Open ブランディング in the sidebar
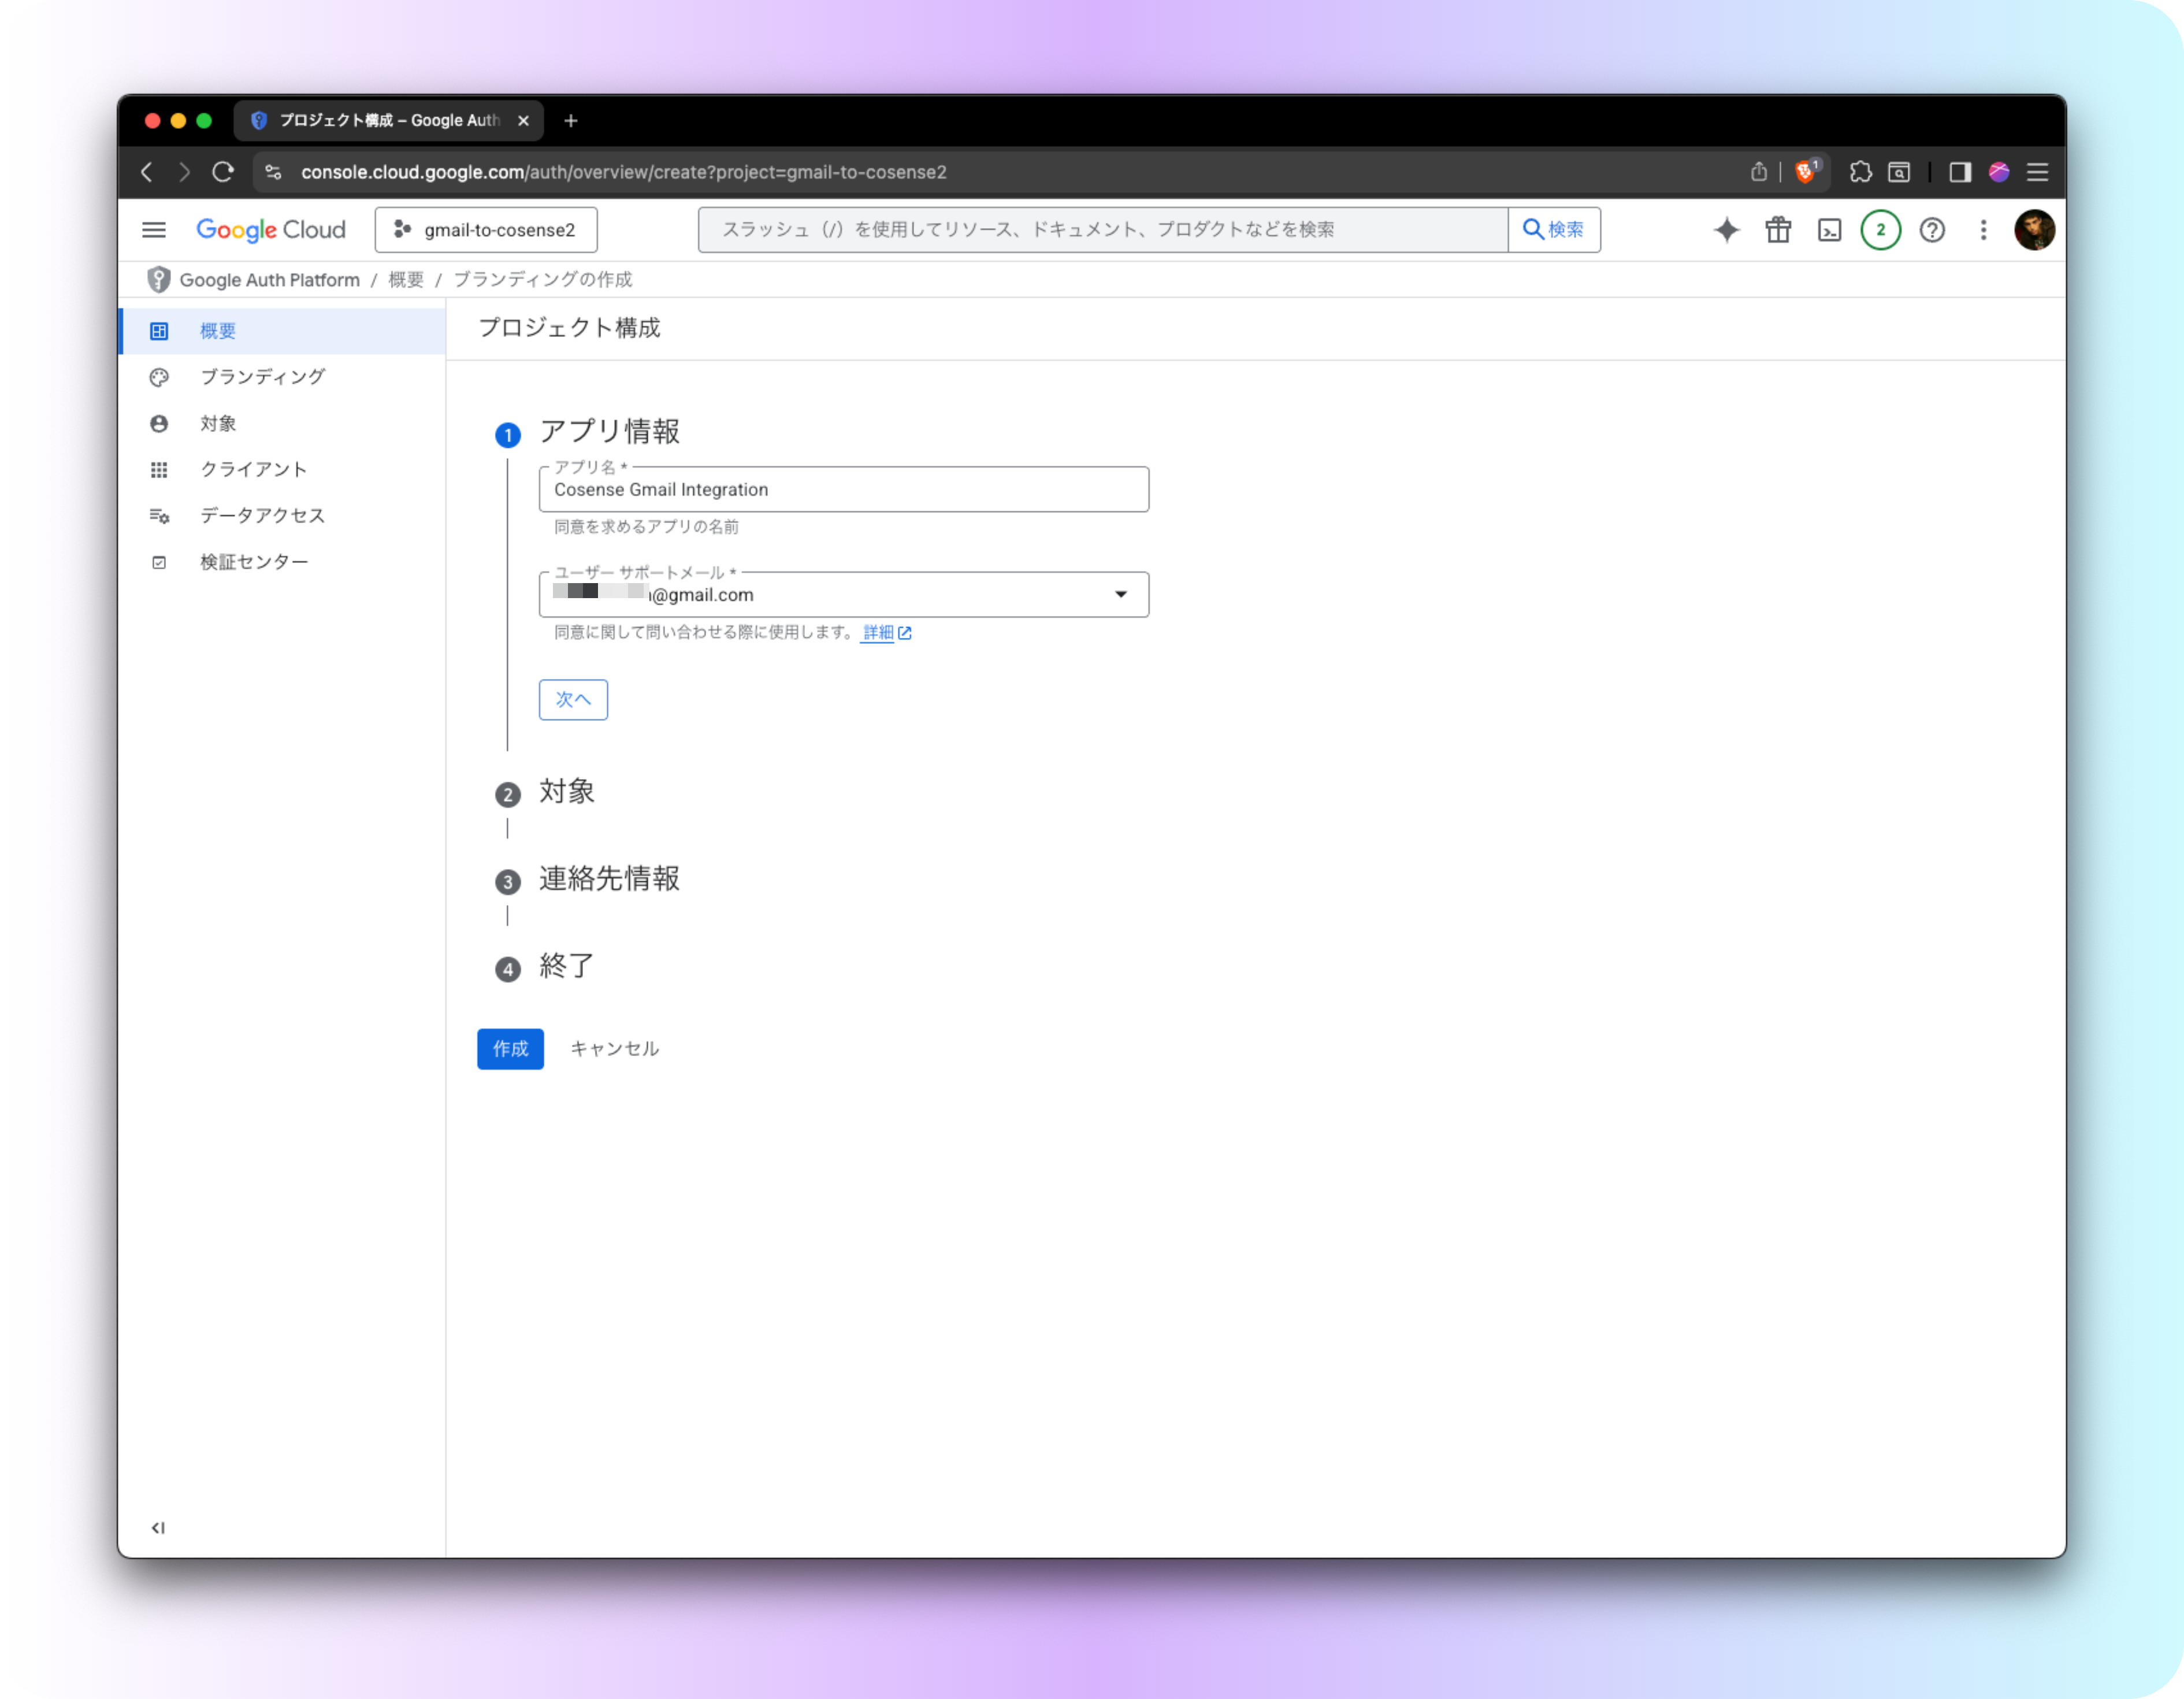 pyautogui.click(x=282, y=377)
